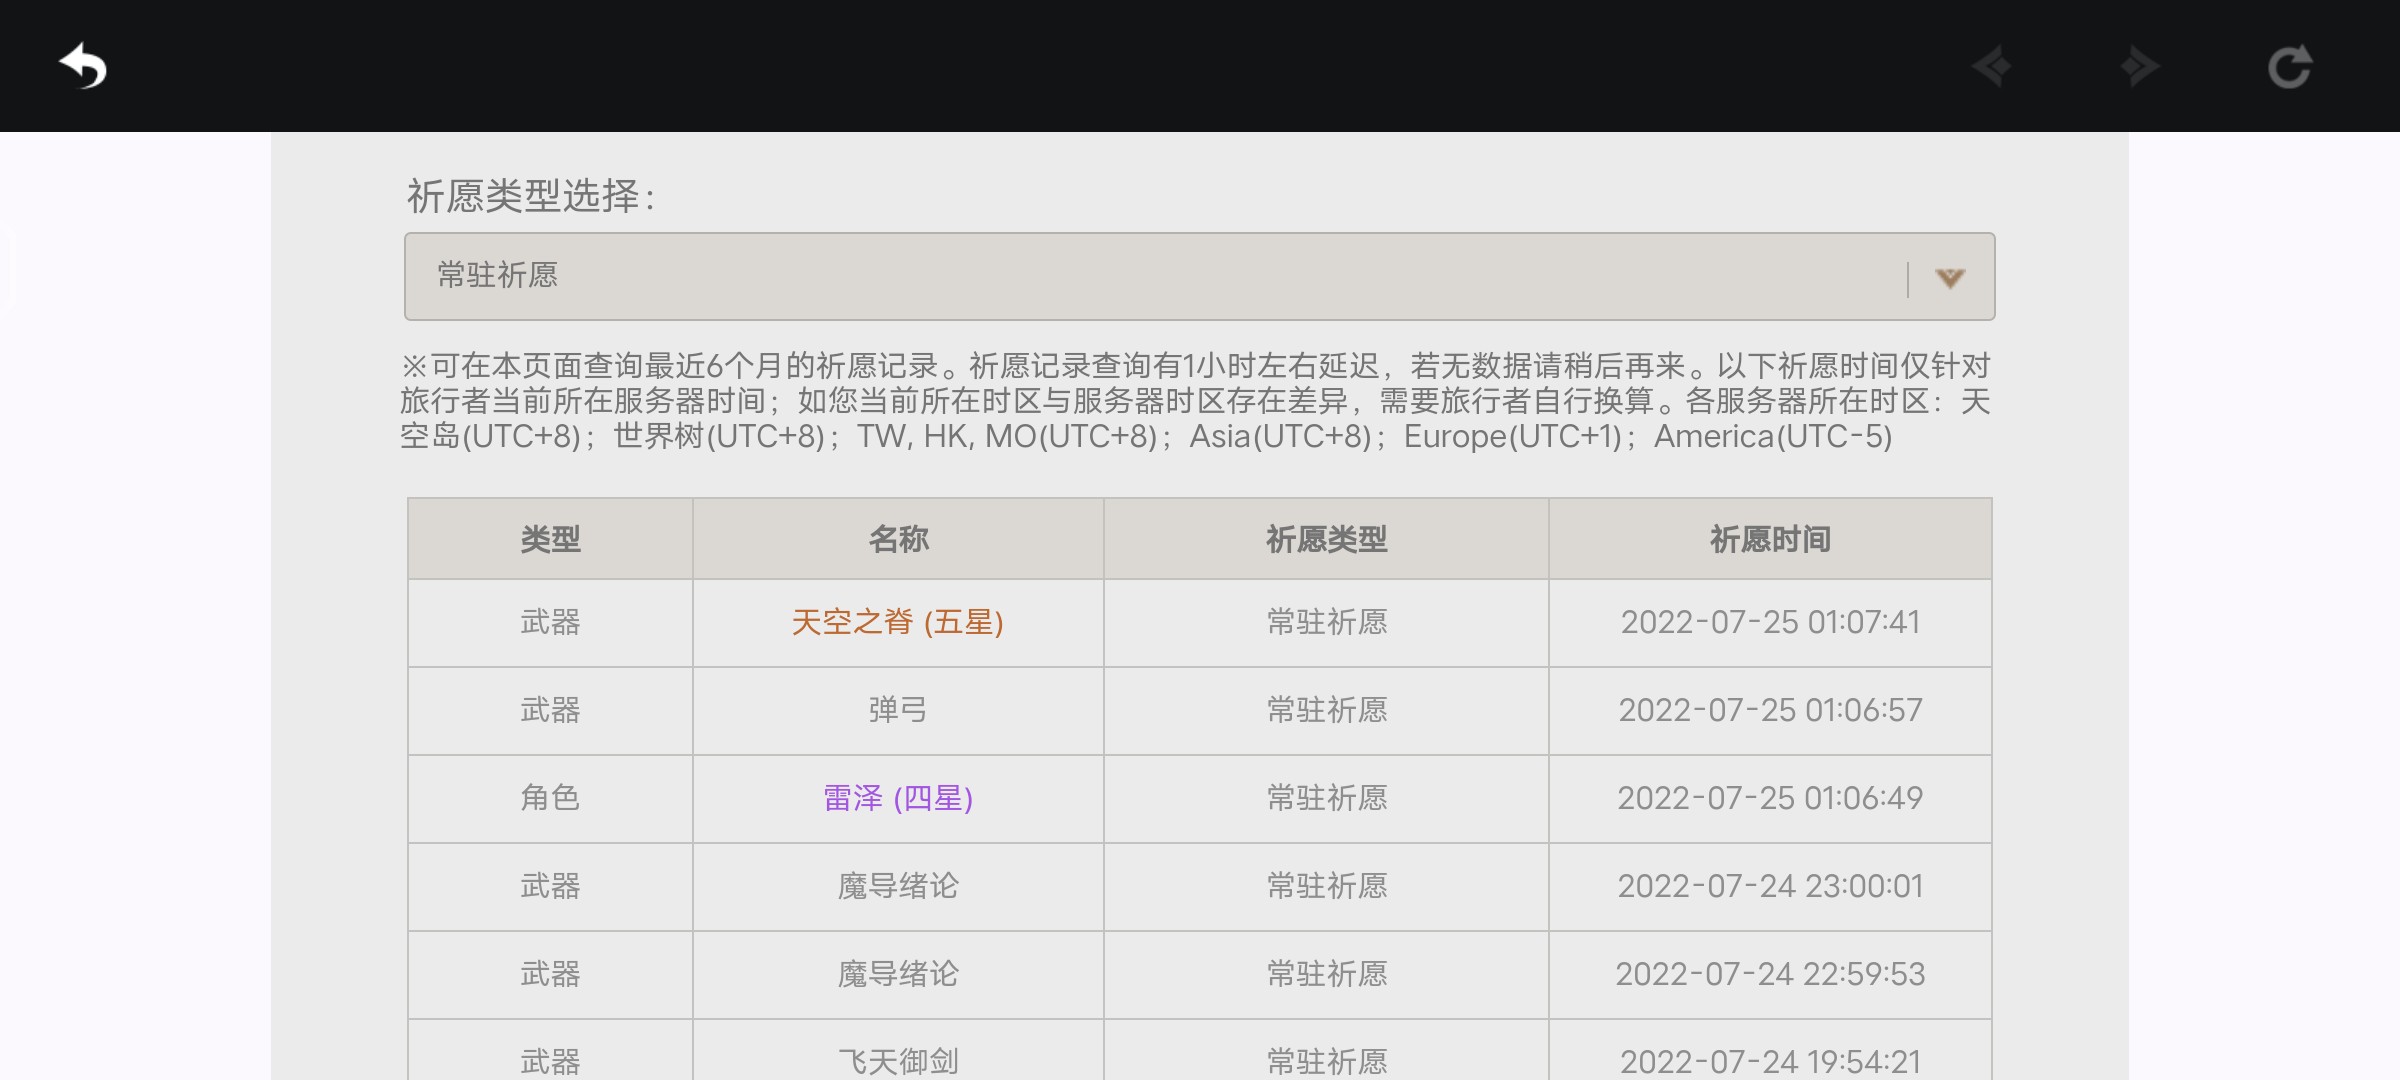
Task: Click timestamp 2022-07-25 01:06:57
Action: [1770, 710]
